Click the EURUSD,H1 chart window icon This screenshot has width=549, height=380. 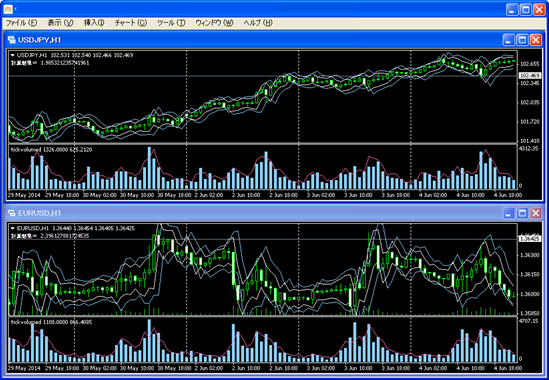(12, 213)
